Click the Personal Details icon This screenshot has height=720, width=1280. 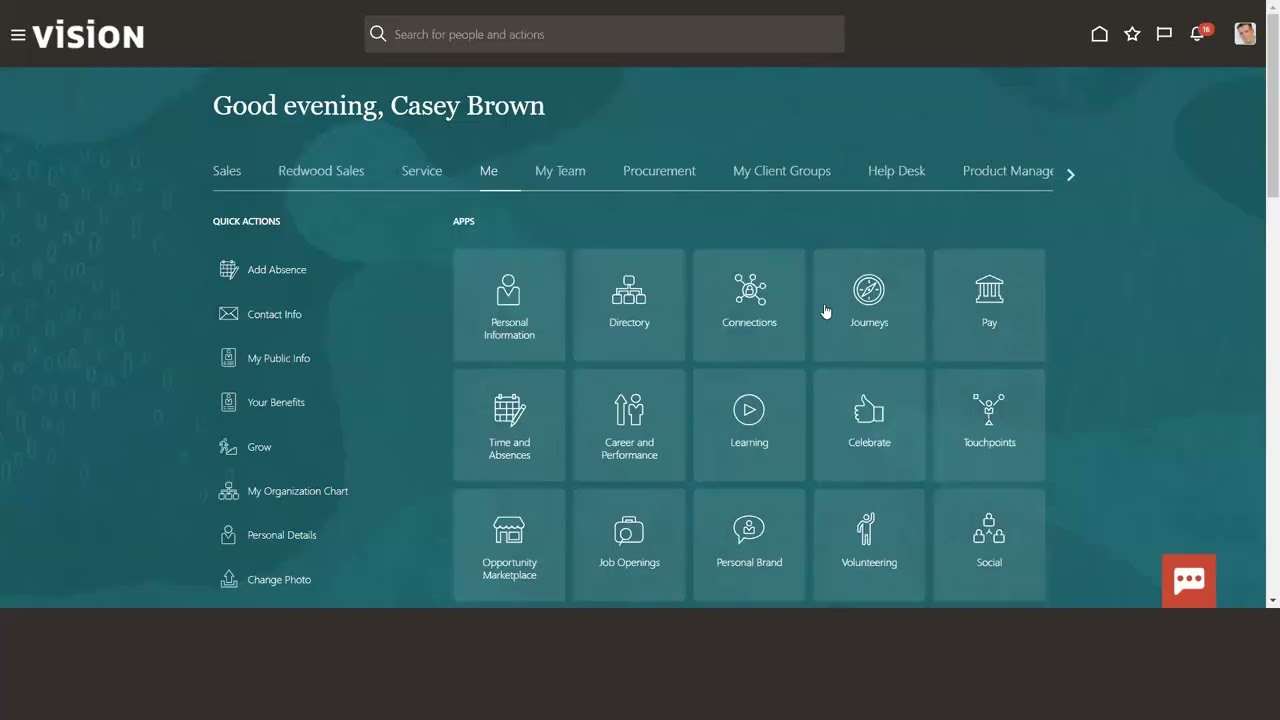228,535
